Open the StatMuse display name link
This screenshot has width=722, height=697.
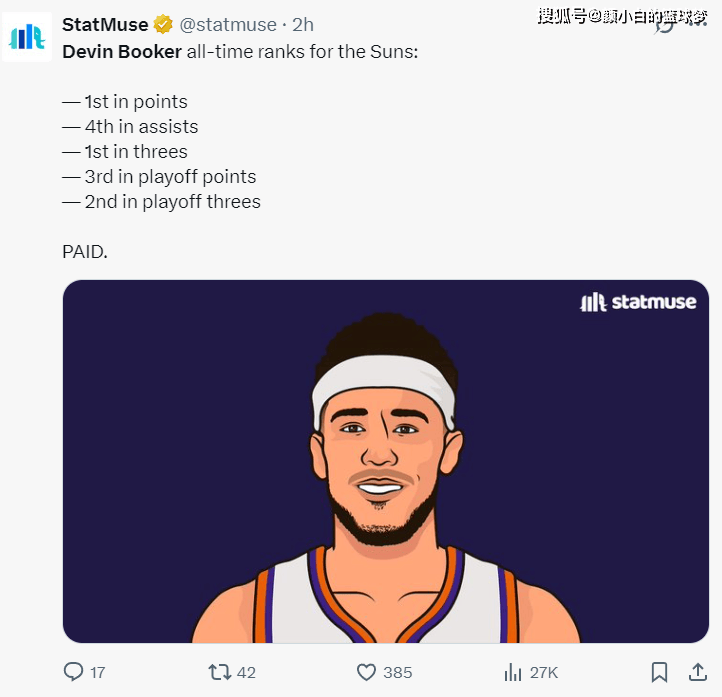(105, 25)
